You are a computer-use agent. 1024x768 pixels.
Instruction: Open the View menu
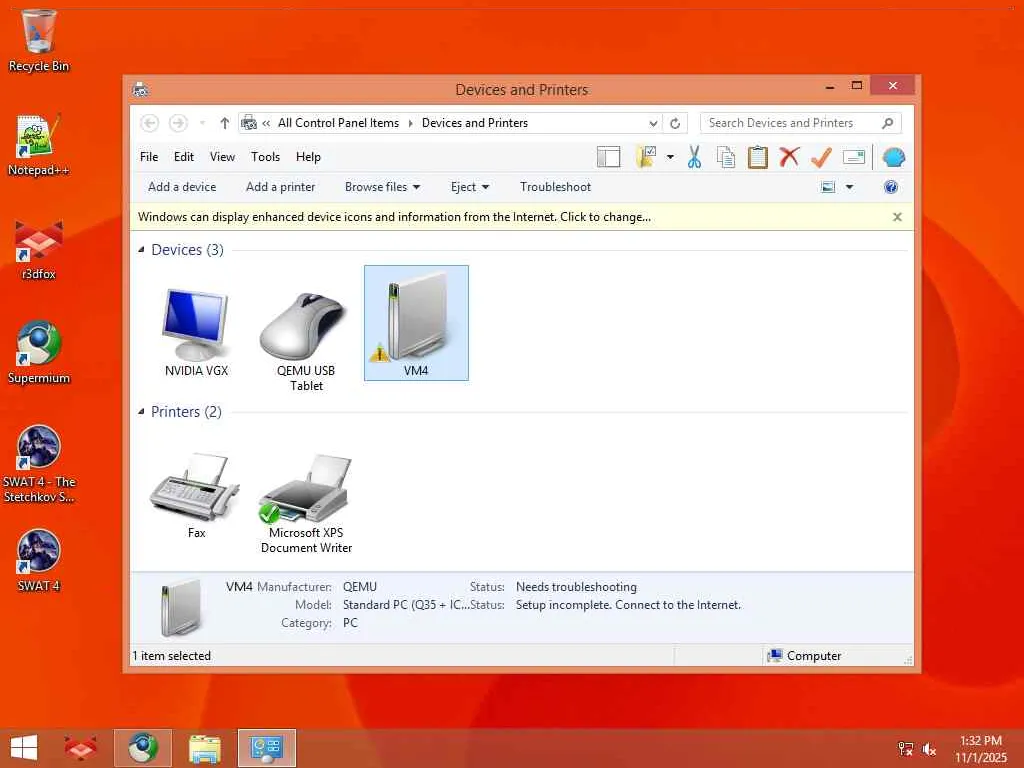pyautogui.click(x=222, y=157)
